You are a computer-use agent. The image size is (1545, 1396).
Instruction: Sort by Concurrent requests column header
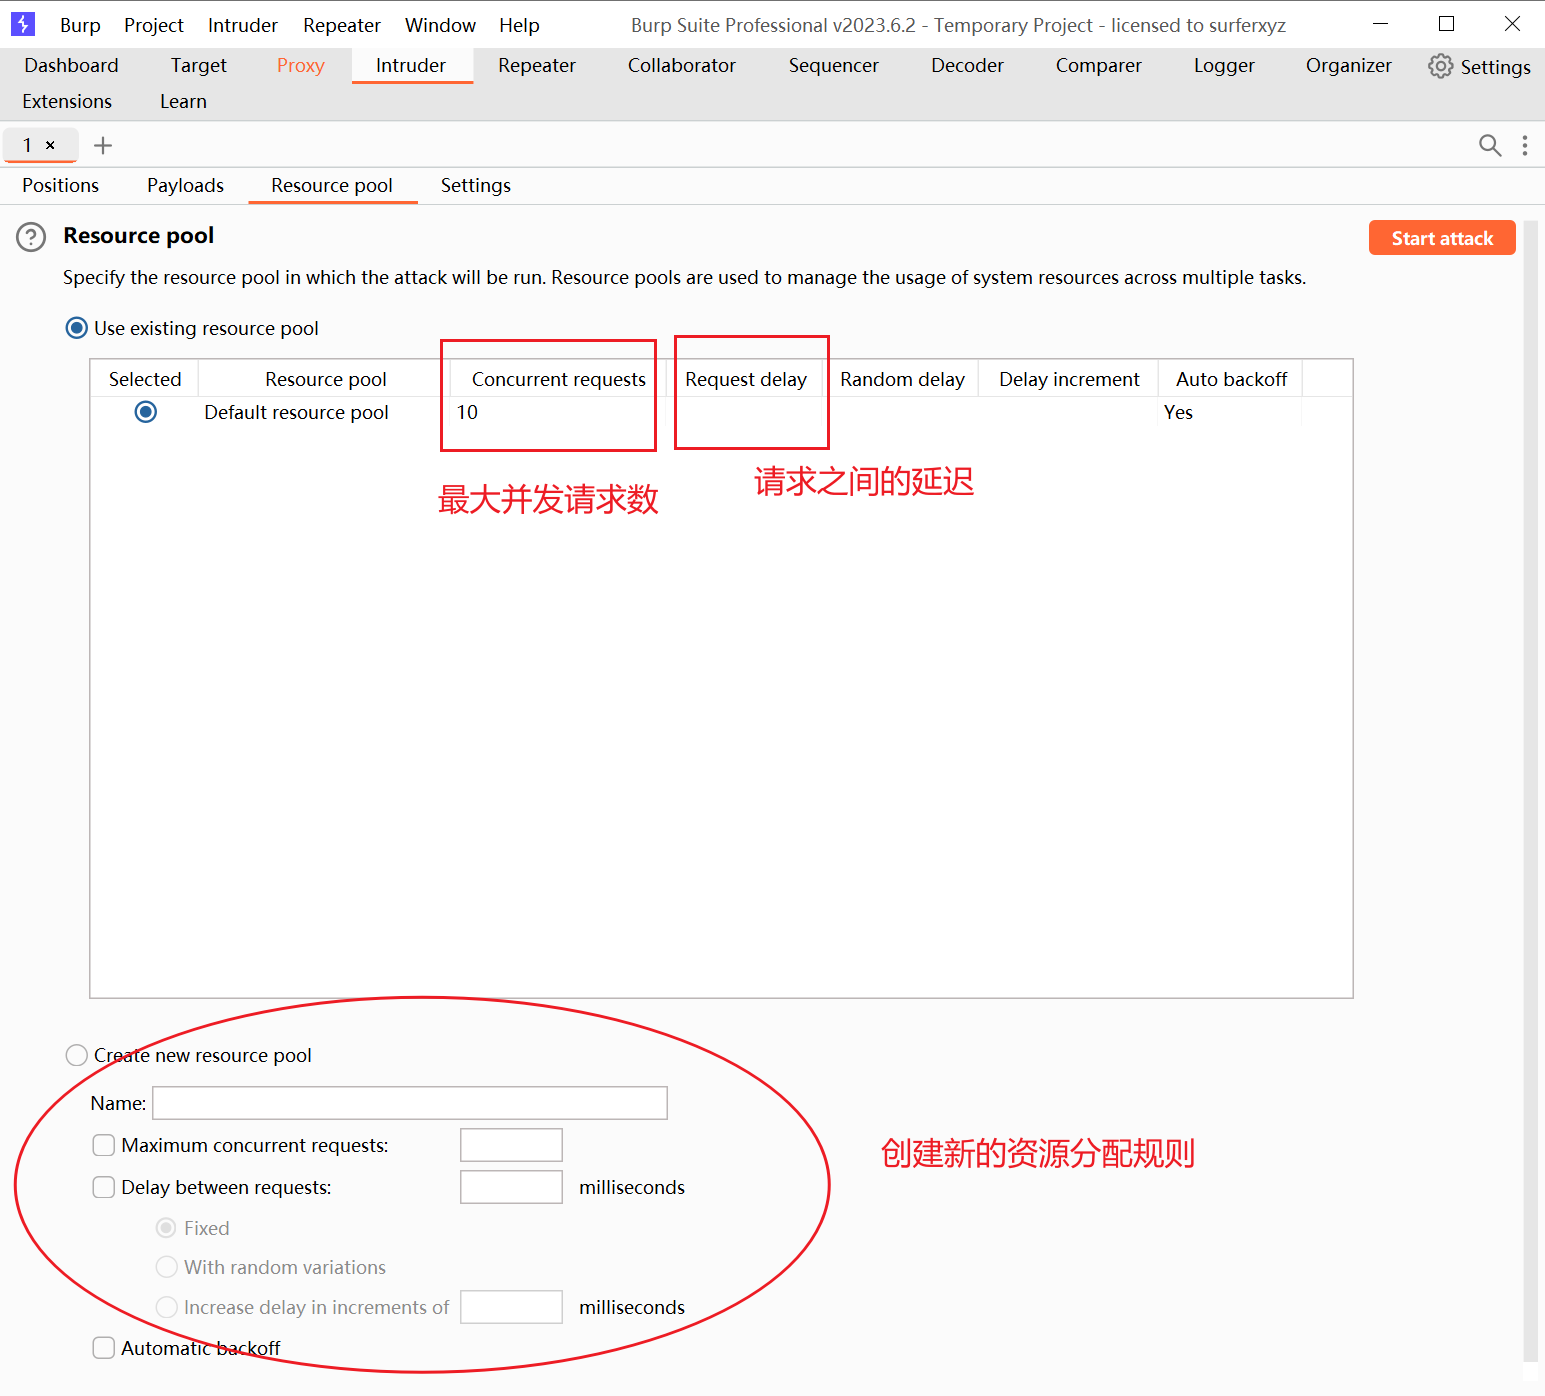click(558, 379)
